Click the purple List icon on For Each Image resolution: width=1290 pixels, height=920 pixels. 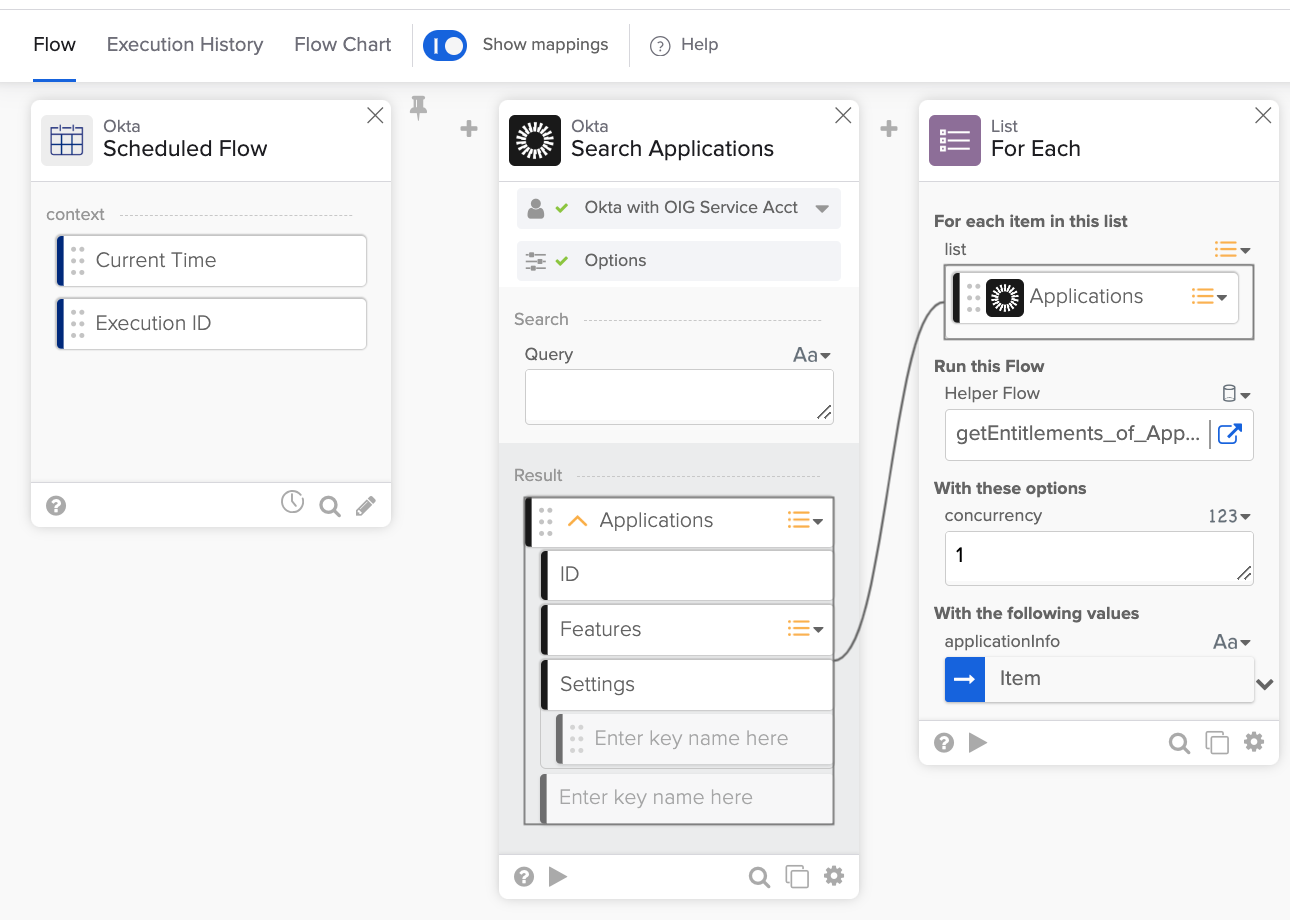point(955,140)
